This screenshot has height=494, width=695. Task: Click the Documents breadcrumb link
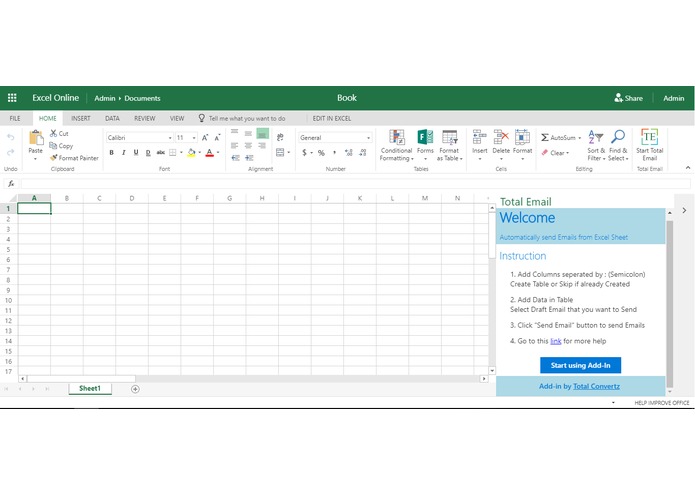pyautogui.click(x=142, y=98)
